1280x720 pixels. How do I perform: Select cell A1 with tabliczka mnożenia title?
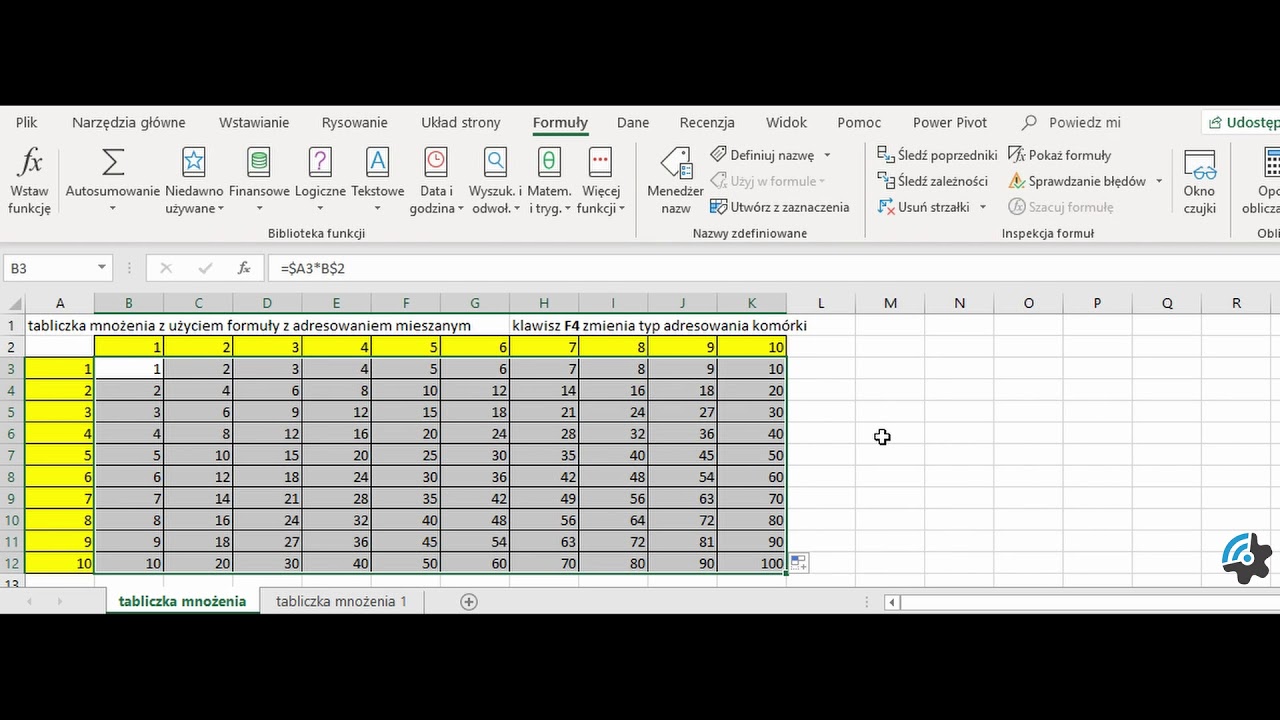tap(60, 325)
